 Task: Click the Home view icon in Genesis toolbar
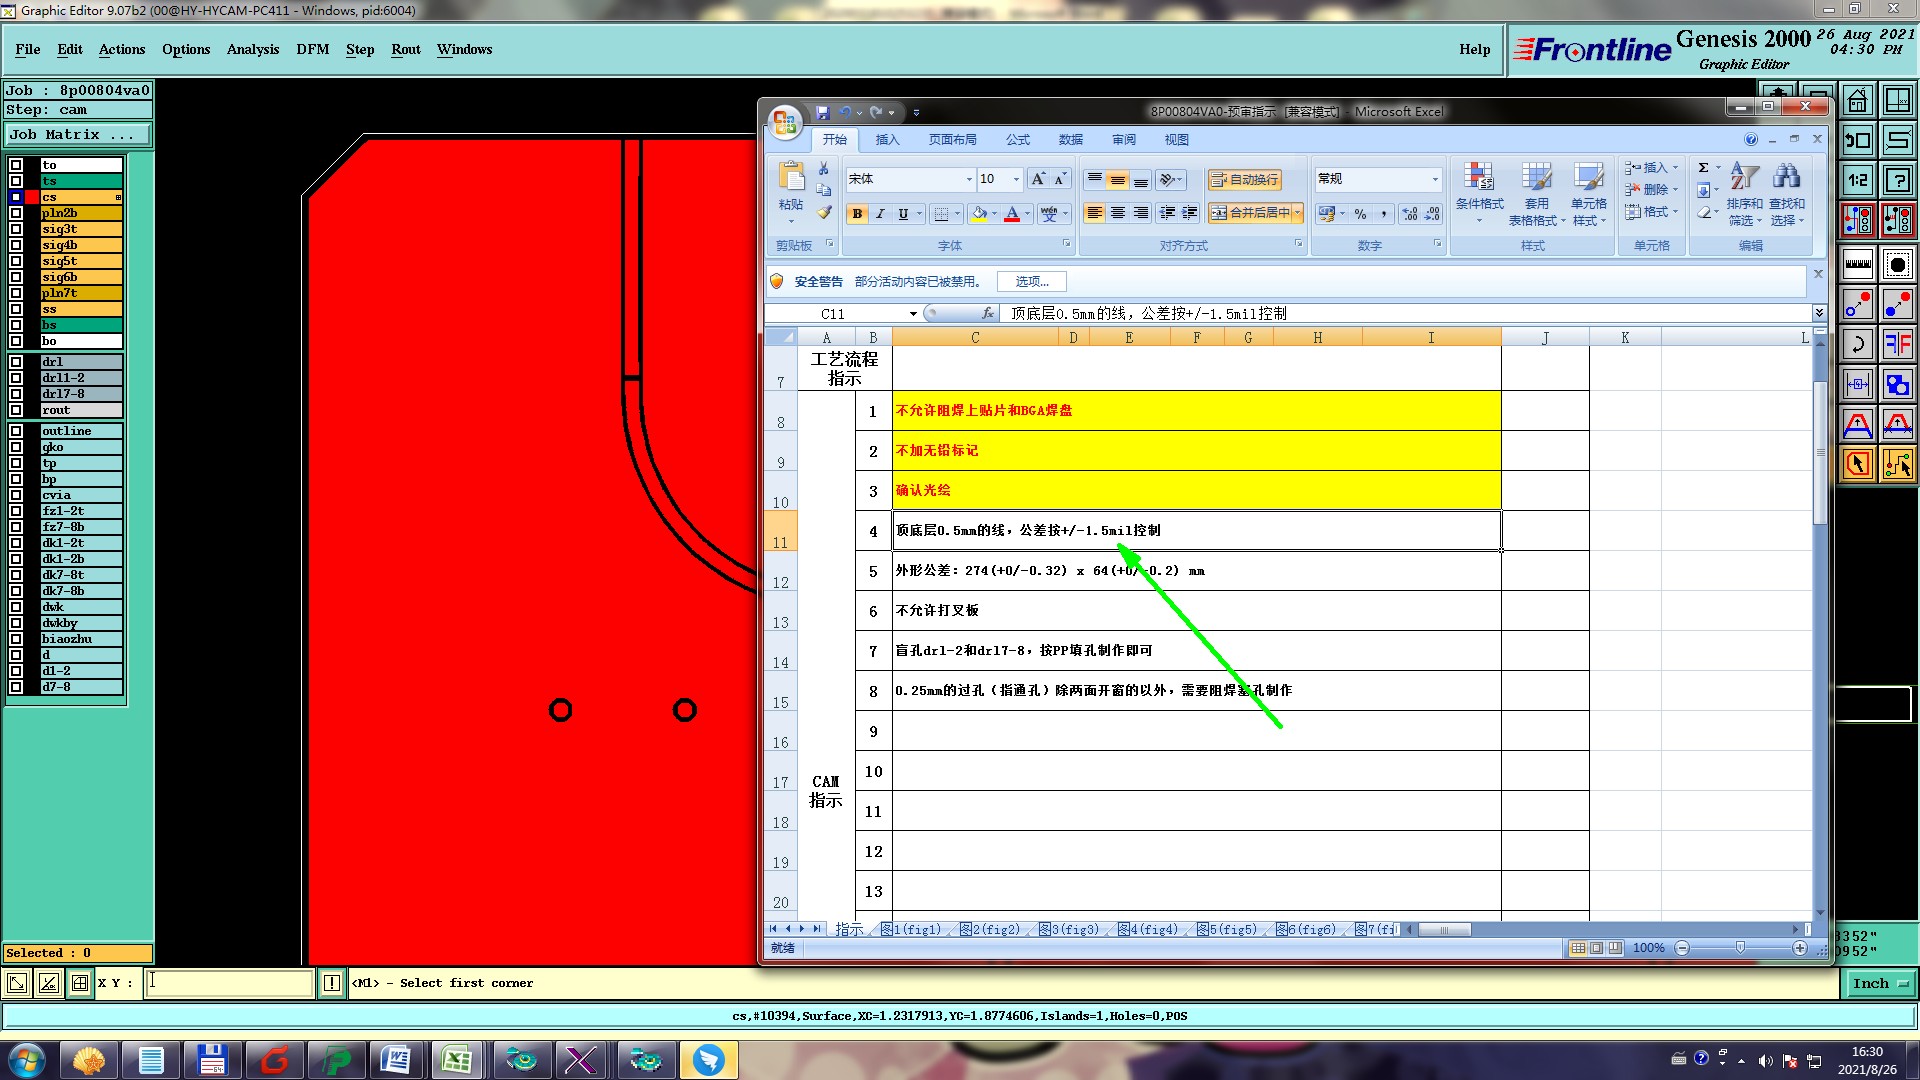[1857, 100]
